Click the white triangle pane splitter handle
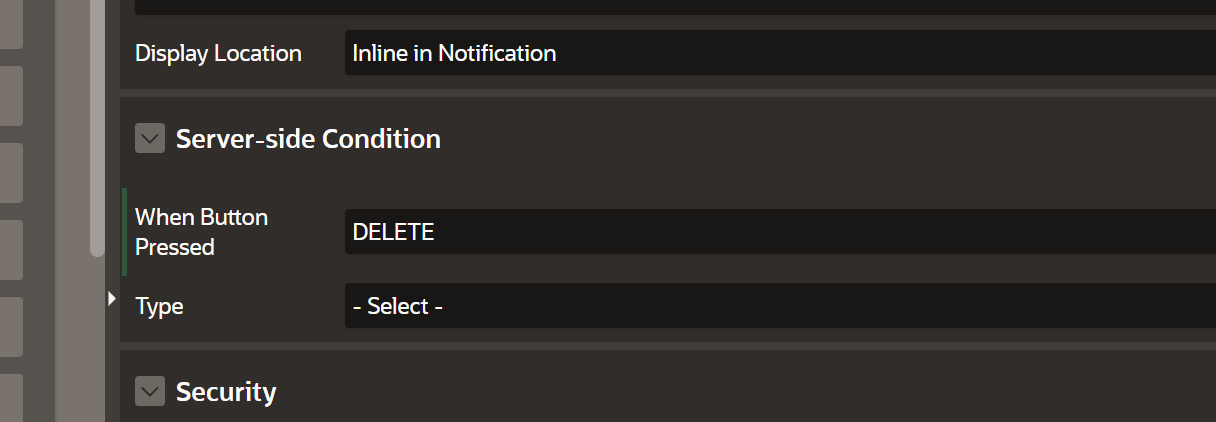 [112, 298]
